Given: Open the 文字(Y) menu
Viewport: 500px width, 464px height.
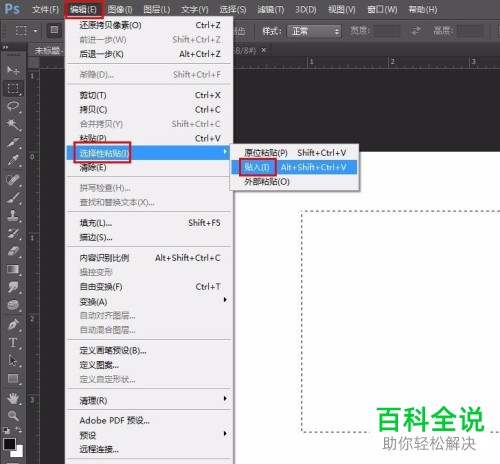Looking at the screenshot, I should (x=194, y=9).
